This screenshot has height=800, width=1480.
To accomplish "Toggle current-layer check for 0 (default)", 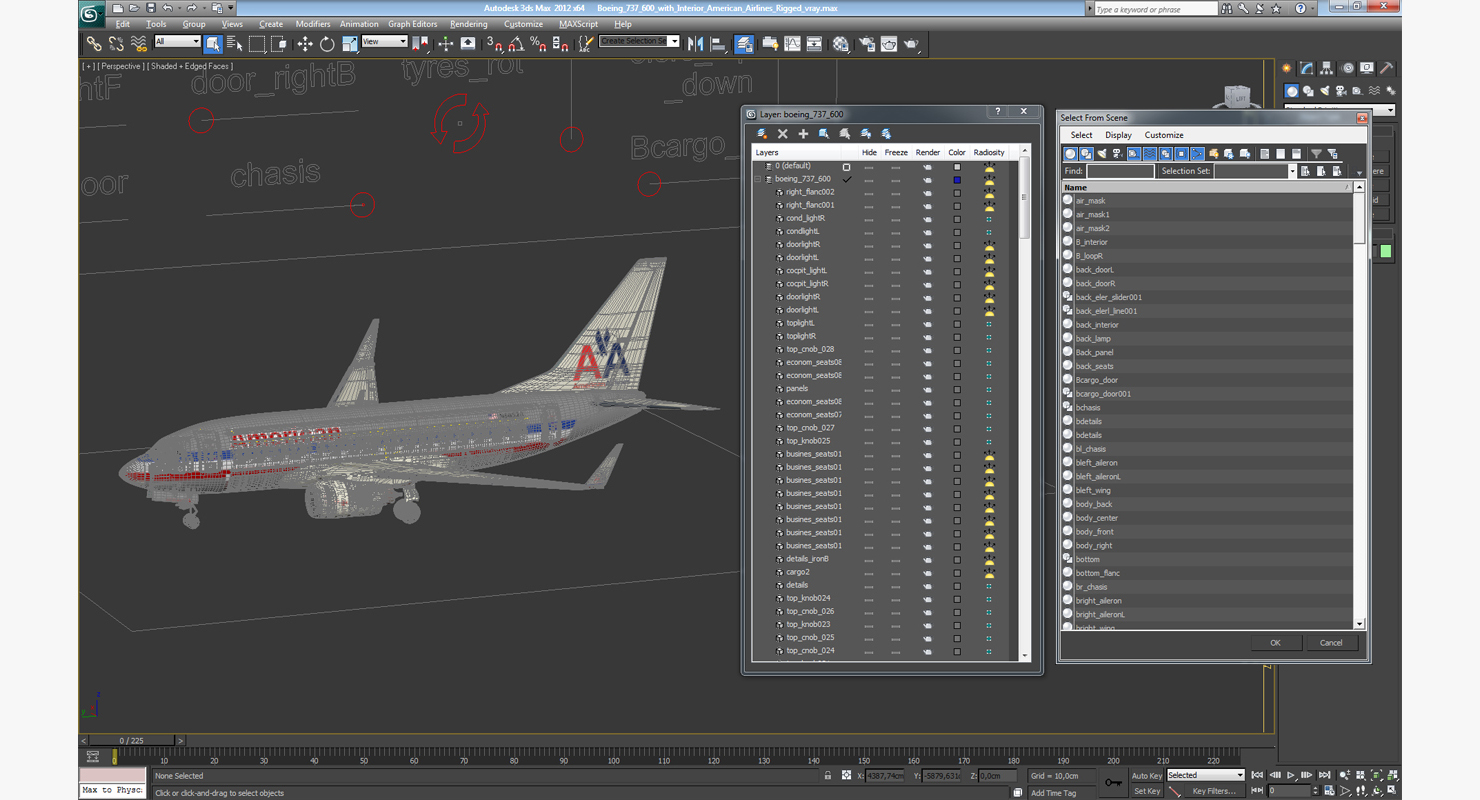I will point(847,166).
